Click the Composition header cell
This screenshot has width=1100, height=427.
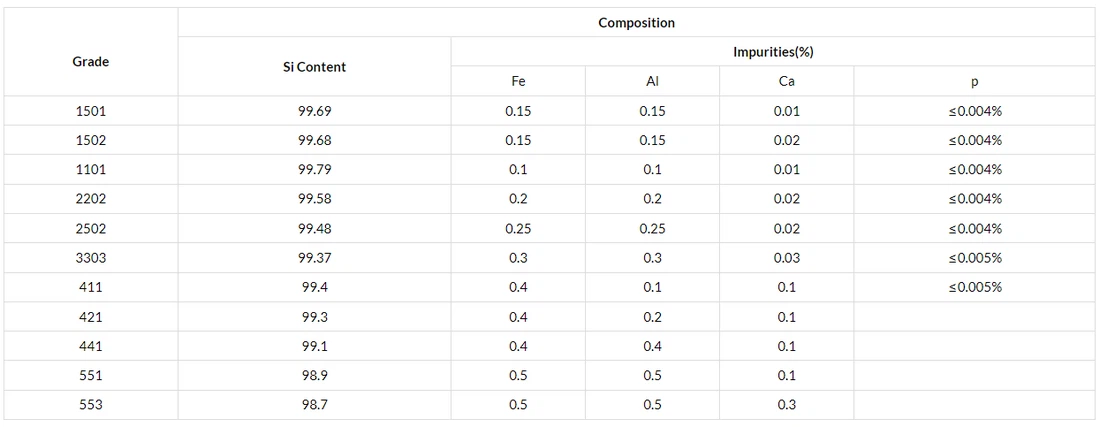(636, 23)
